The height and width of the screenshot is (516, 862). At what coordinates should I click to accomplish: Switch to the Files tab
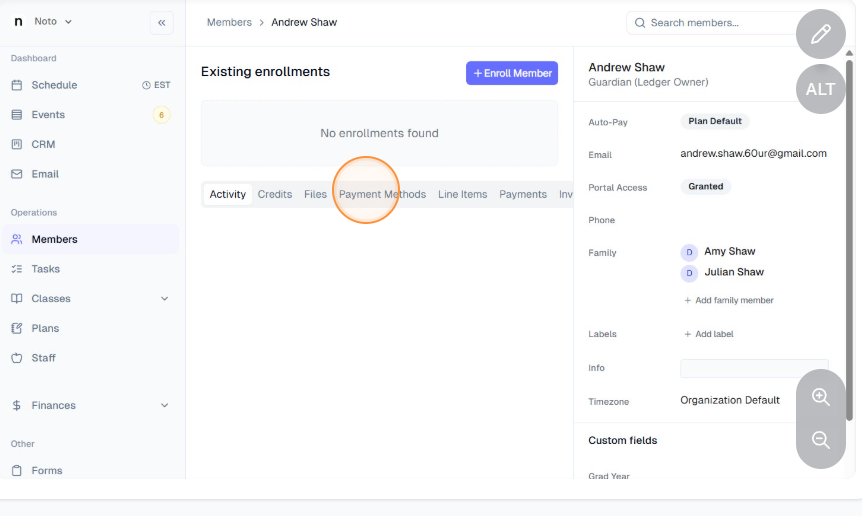tap(316, 195)
